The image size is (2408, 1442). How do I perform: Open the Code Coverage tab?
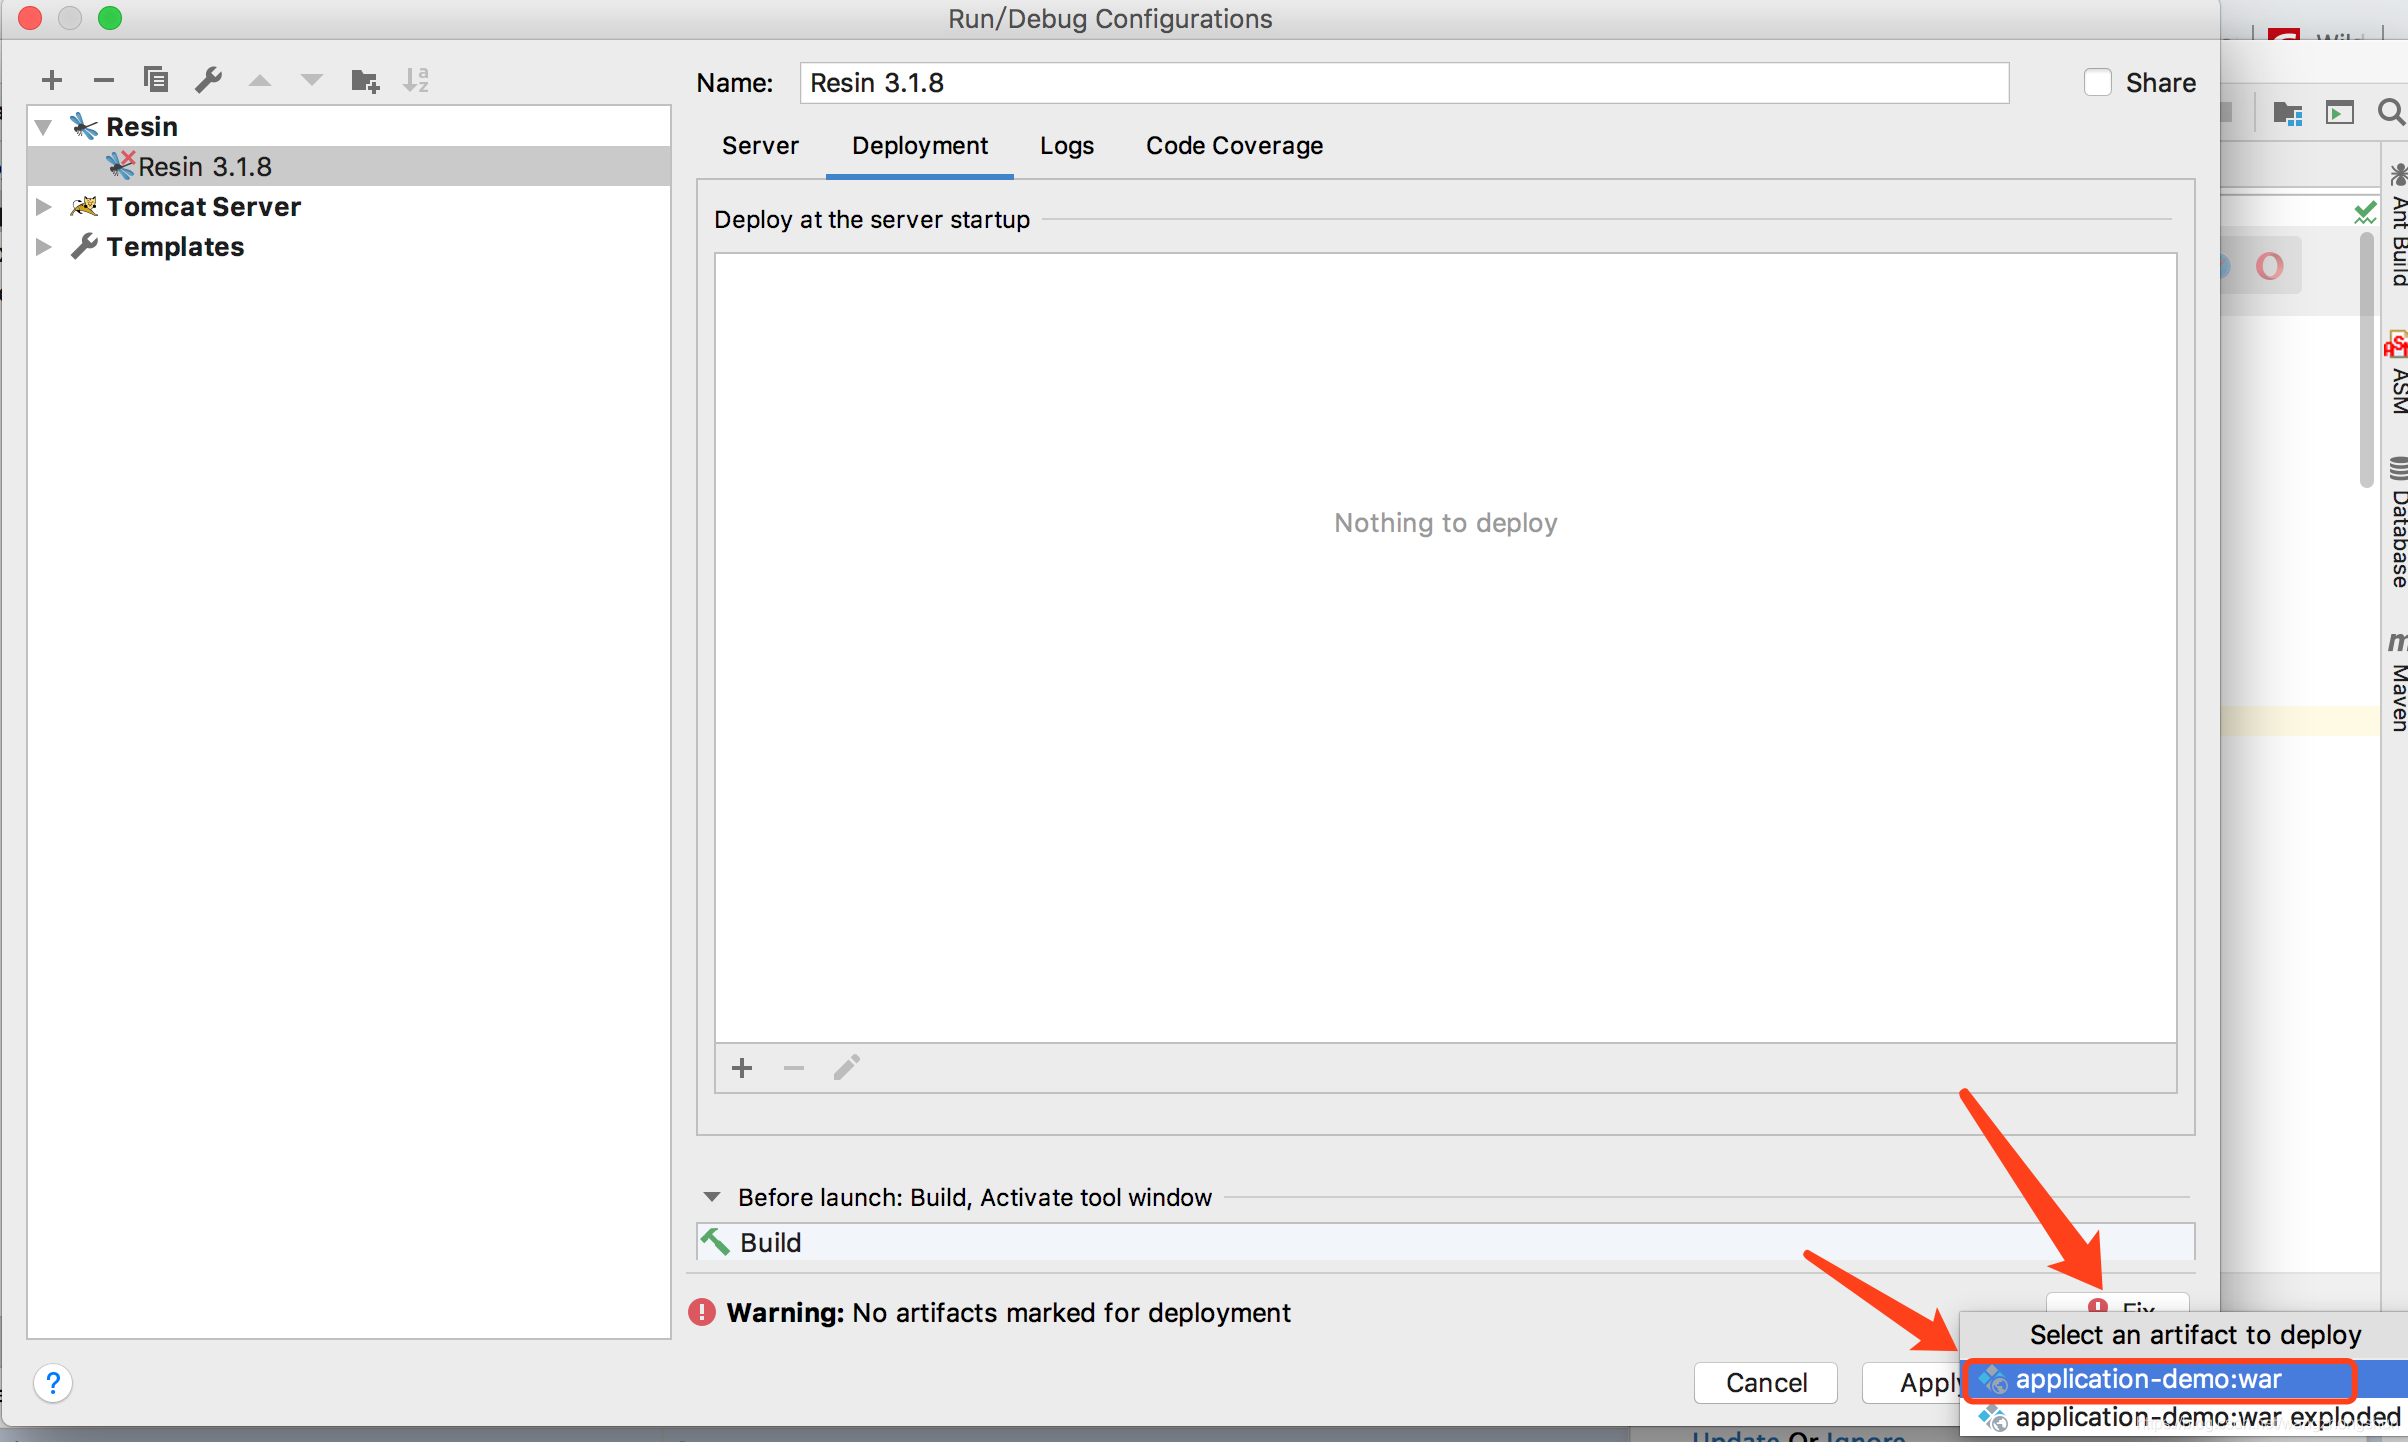(x=1234, y=146)
